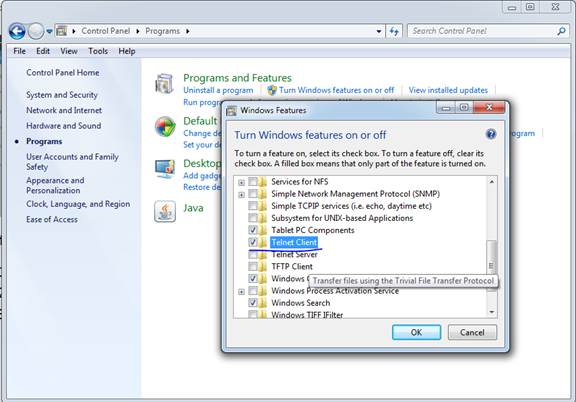Open Network and Internet category
This screenshot has height=402, width=576.
64,110
